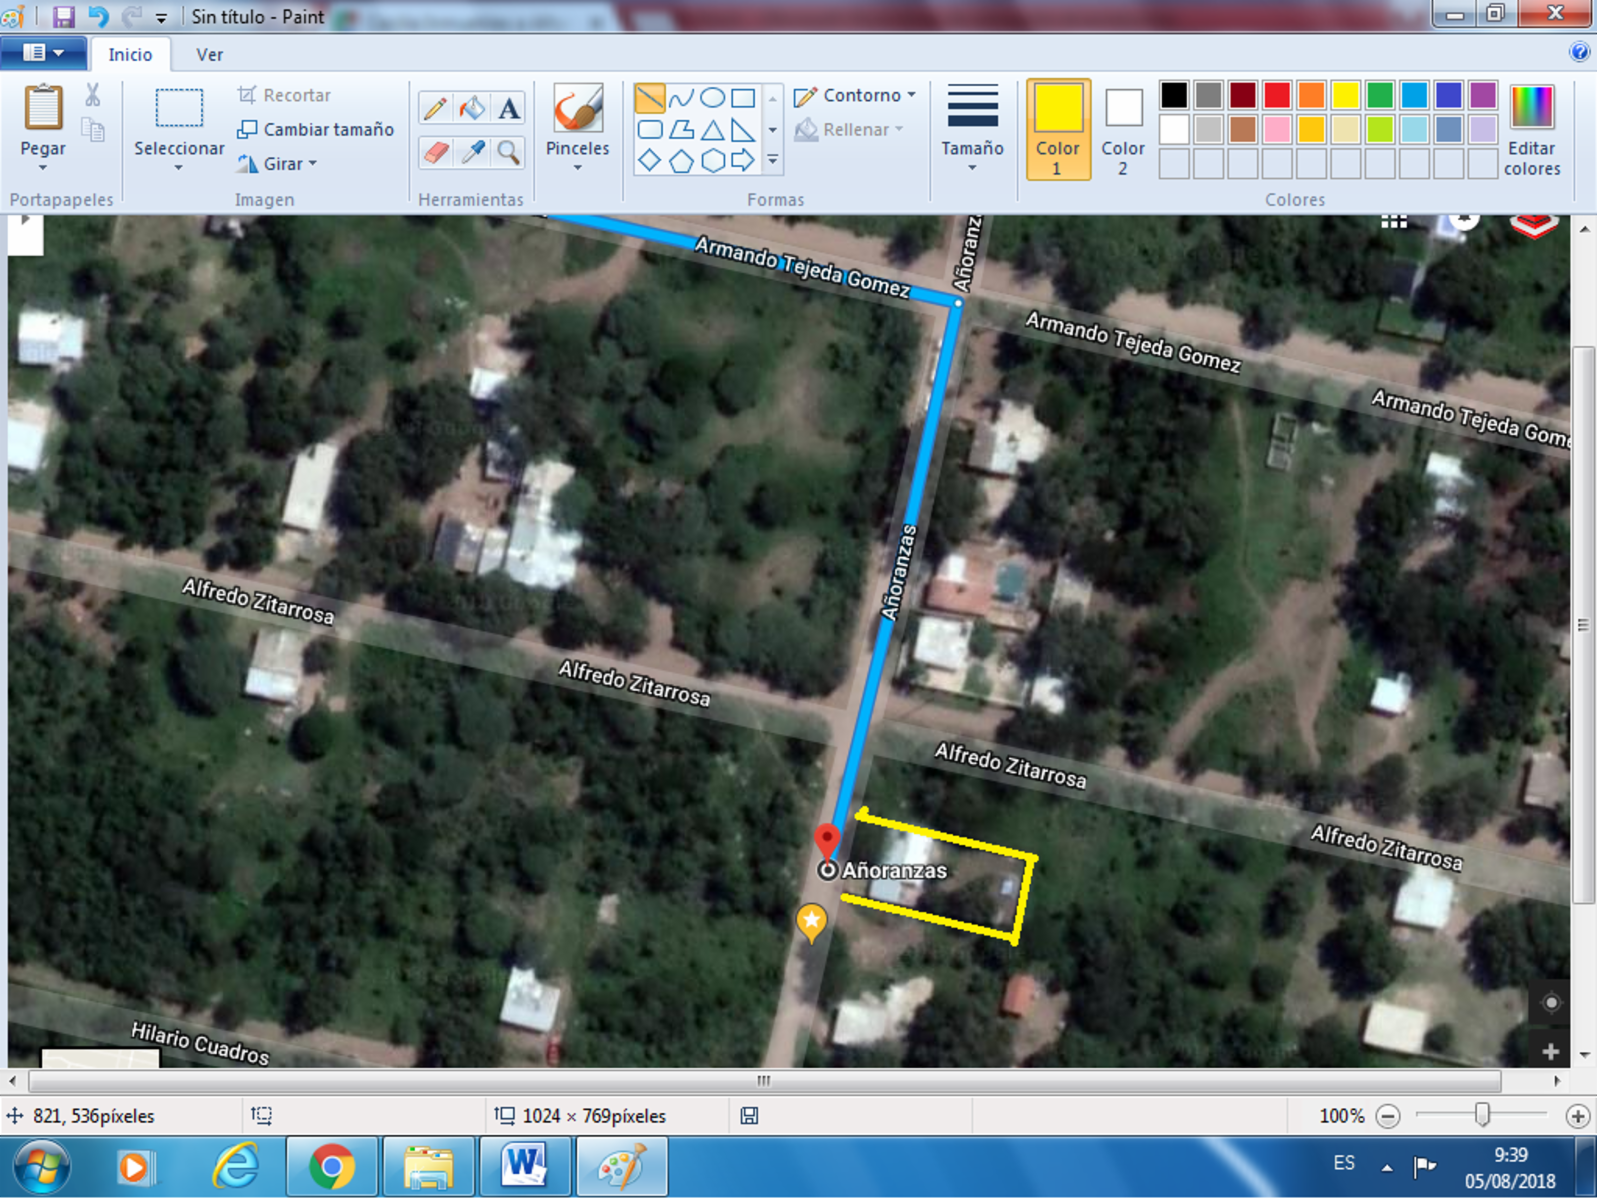
Task: Select the Text tool
Action: coord(509,108)
